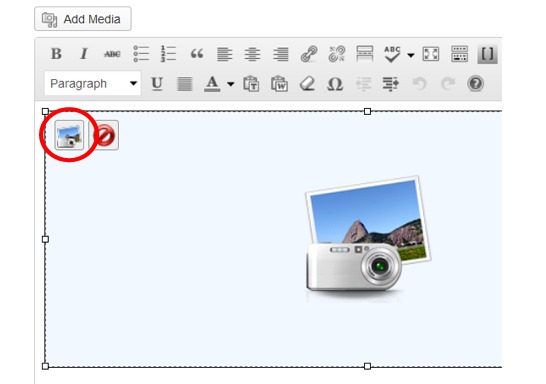Open text color picker dropdown arrow

click(x=231, y=84)
